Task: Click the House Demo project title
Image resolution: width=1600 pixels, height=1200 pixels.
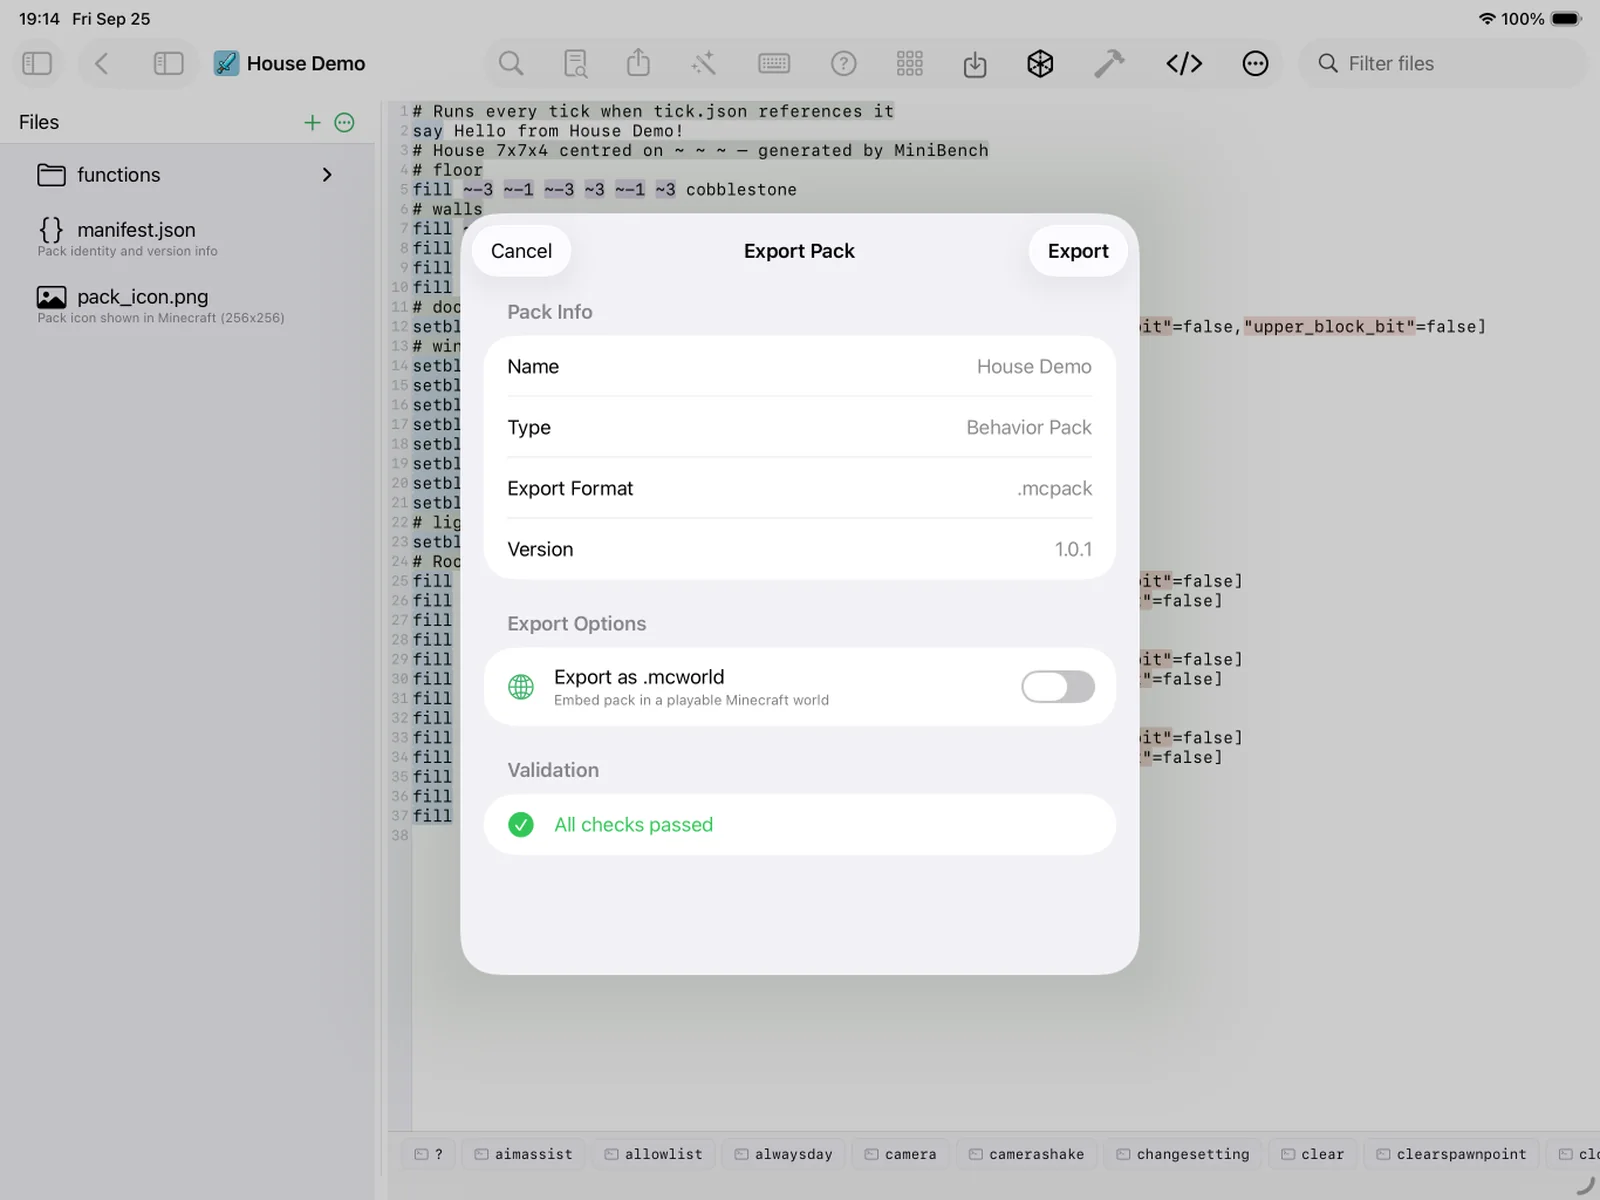Action: pyautogui.click(x=306, y=64)
